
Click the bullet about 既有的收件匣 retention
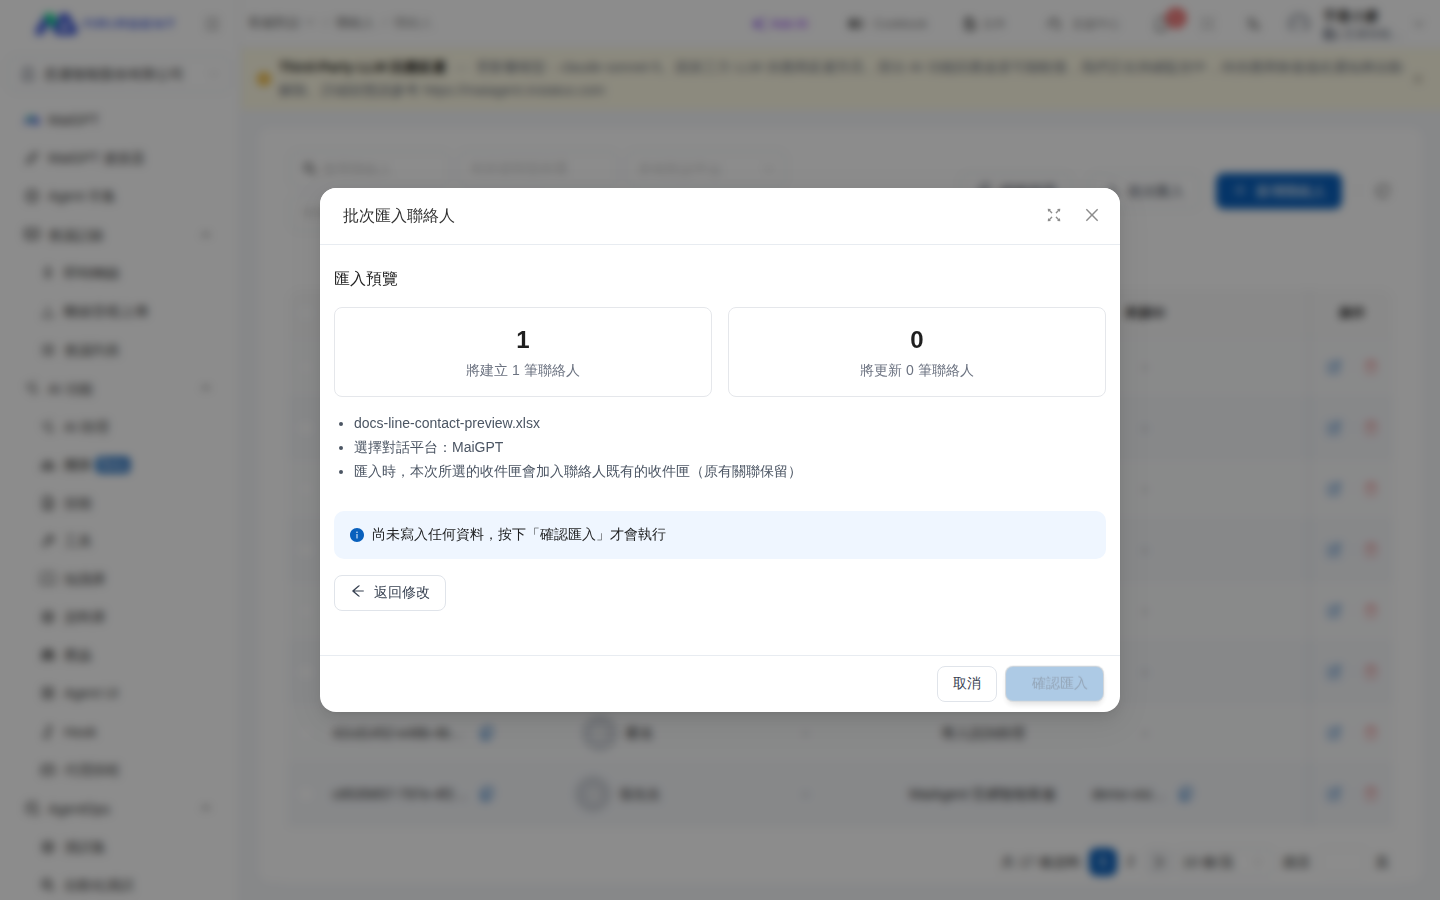(577, 471)
